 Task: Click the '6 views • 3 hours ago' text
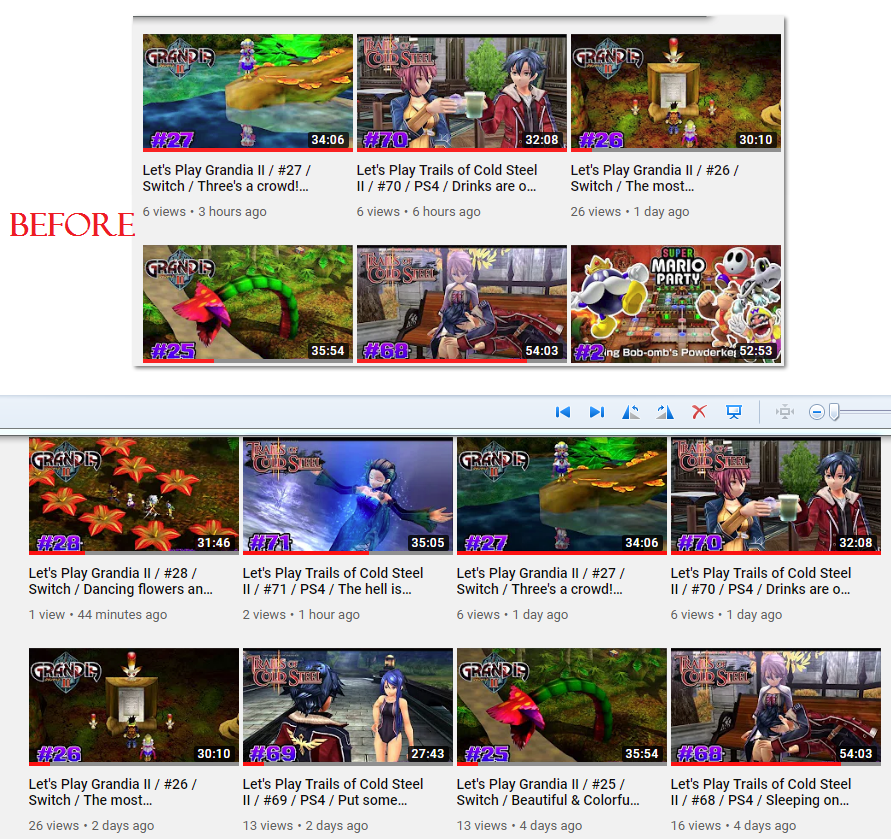205,211
